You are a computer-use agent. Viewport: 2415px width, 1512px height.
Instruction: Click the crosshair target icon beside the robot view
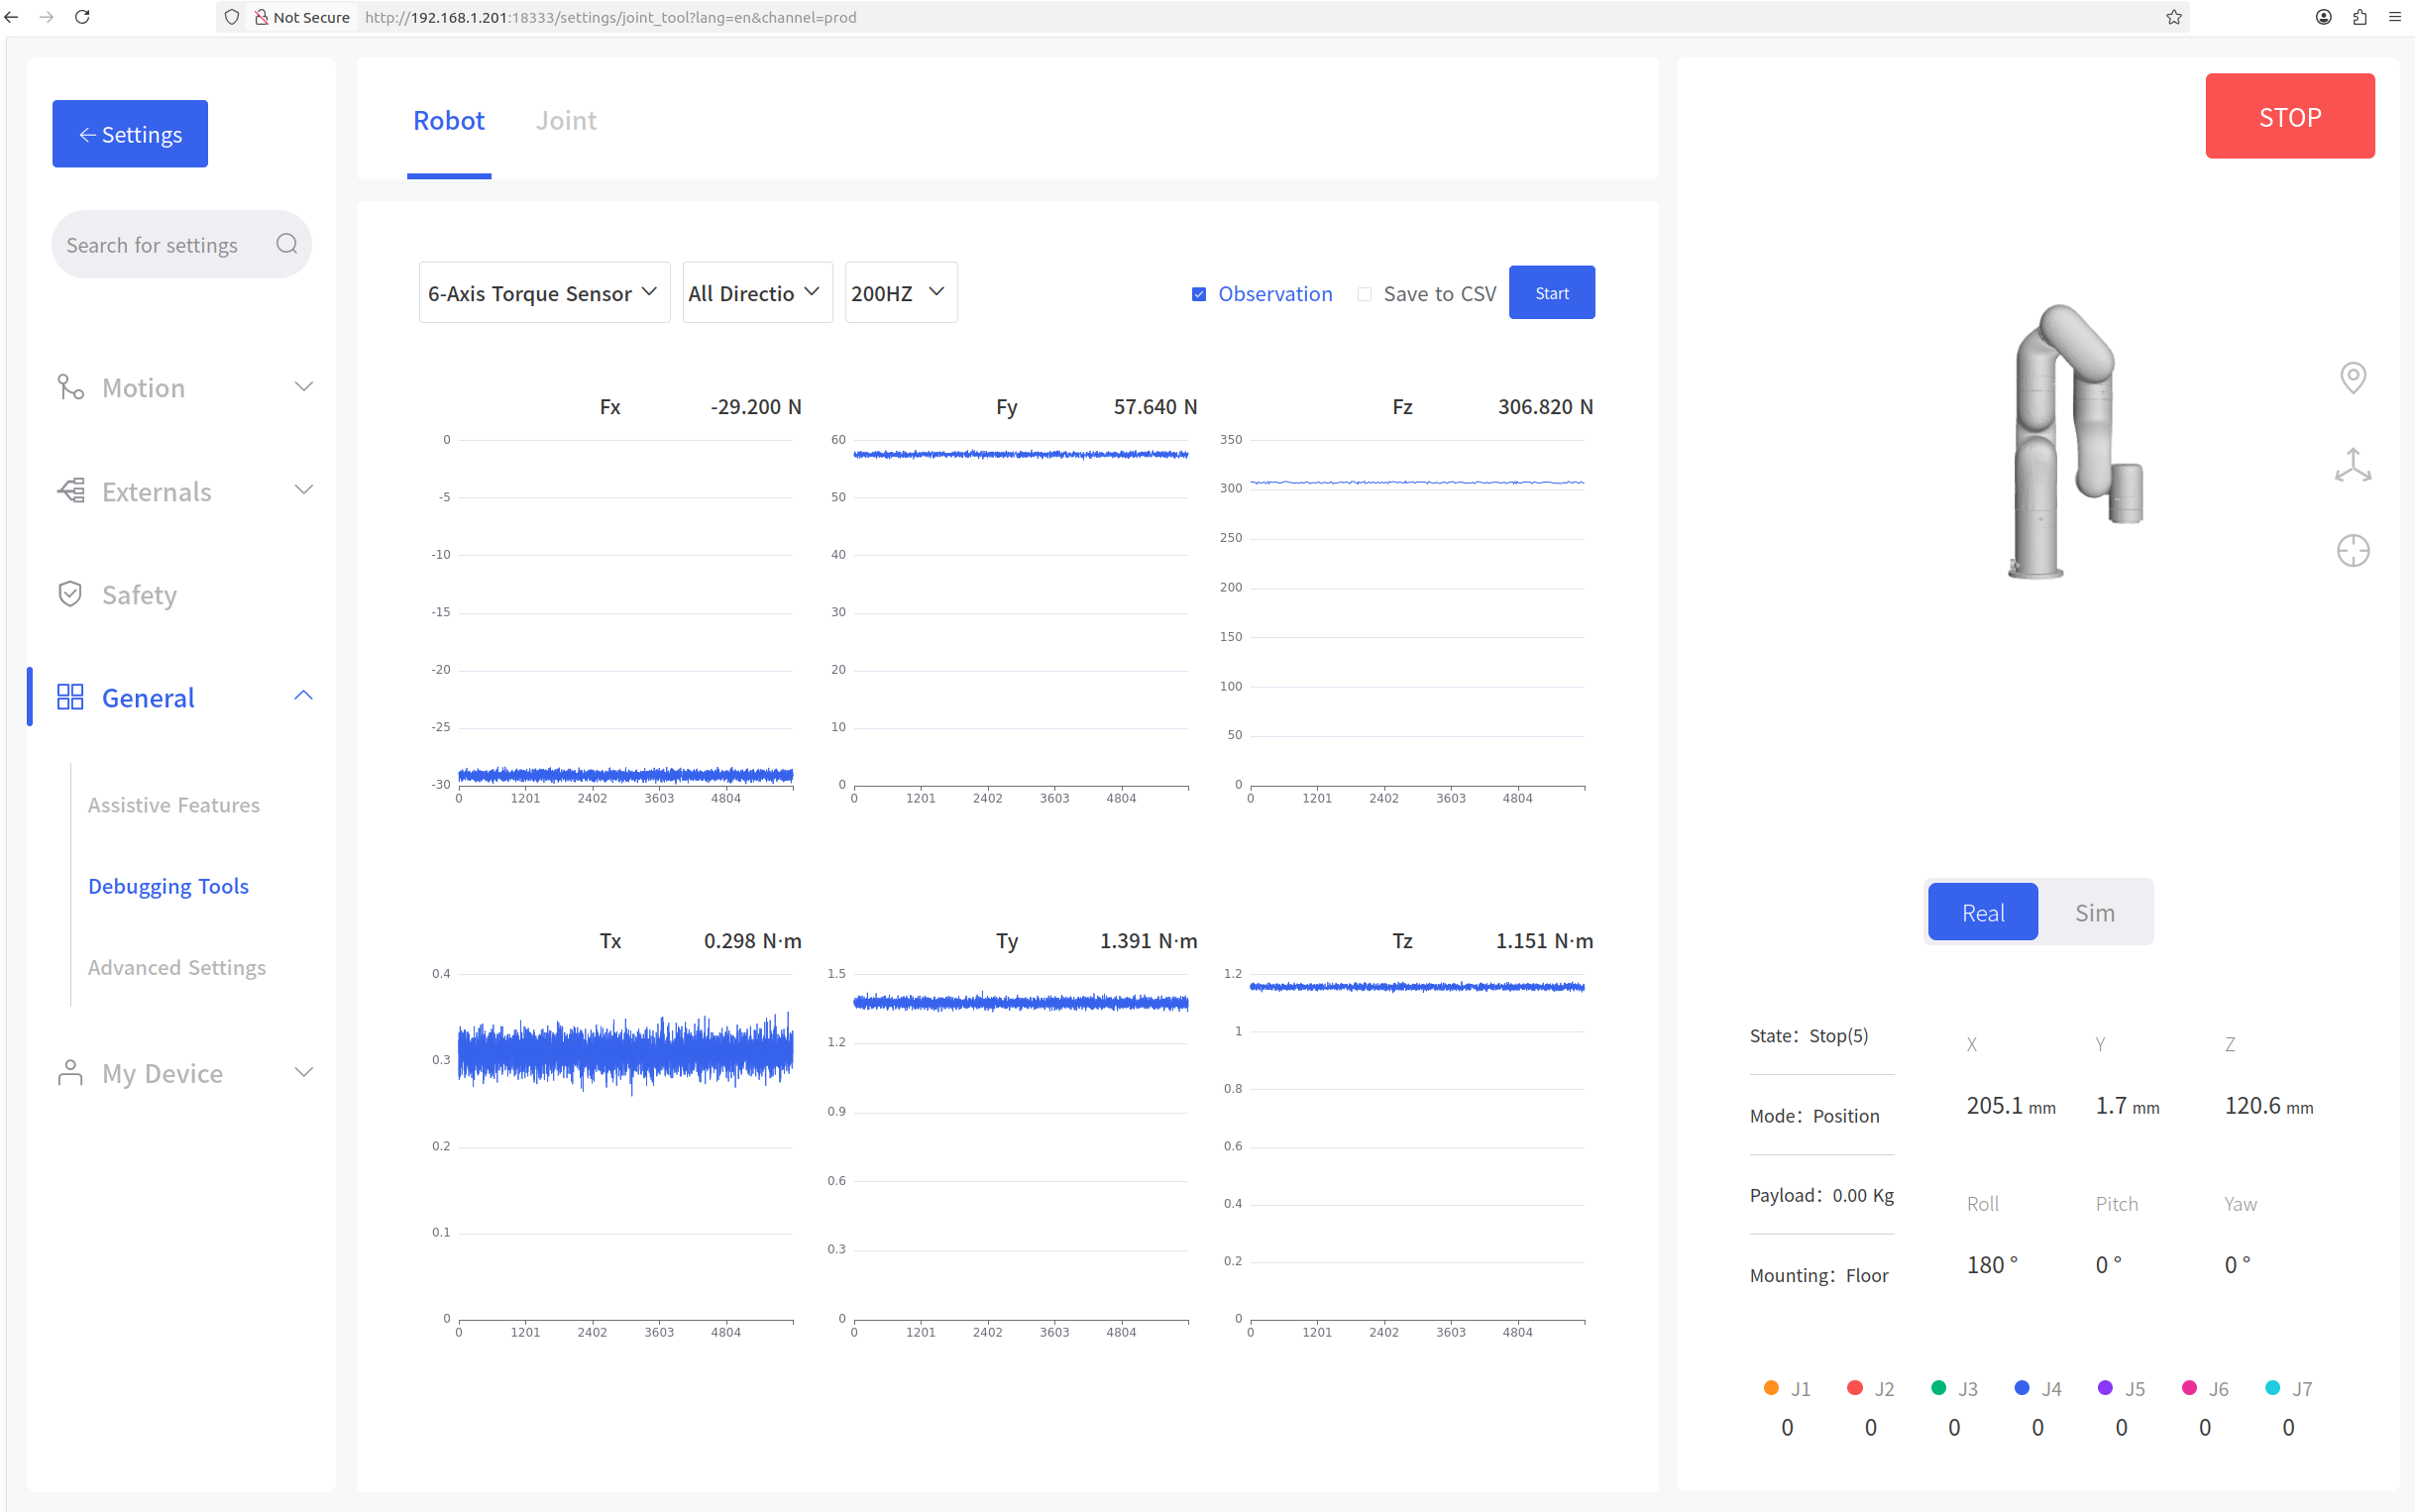[2353, 551]
